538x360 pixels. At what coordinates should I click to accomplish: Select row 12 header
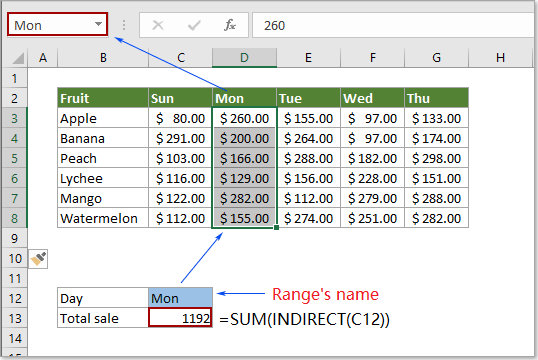coord(14,298)
